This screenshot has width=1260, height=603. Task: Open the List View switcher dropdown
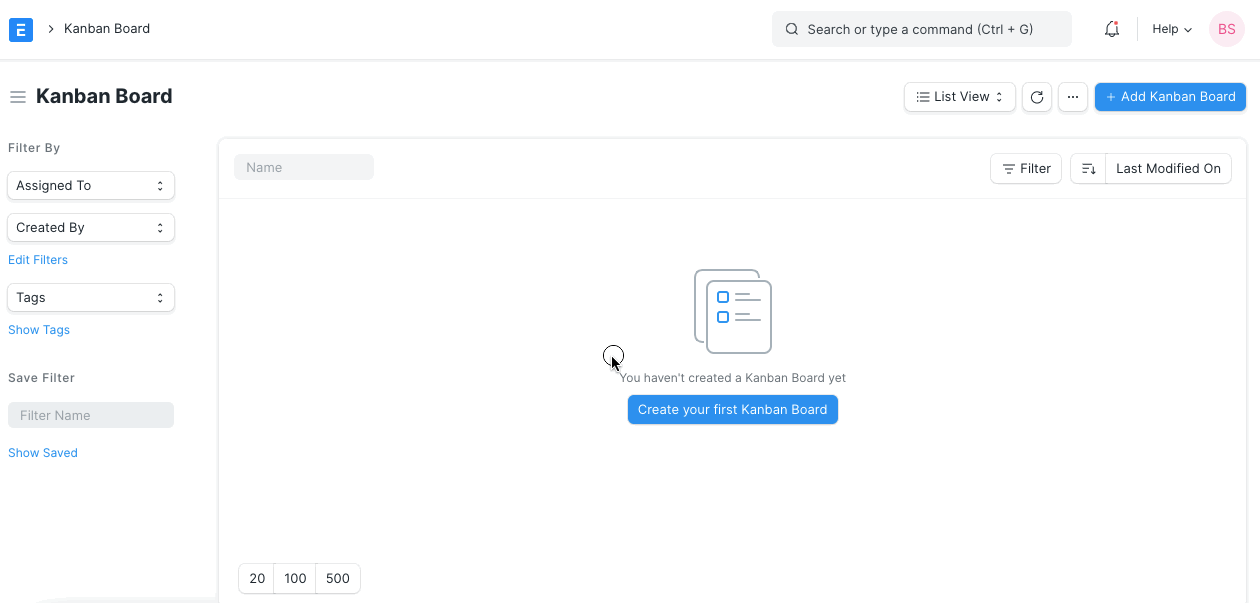click(x=958, y=96)
